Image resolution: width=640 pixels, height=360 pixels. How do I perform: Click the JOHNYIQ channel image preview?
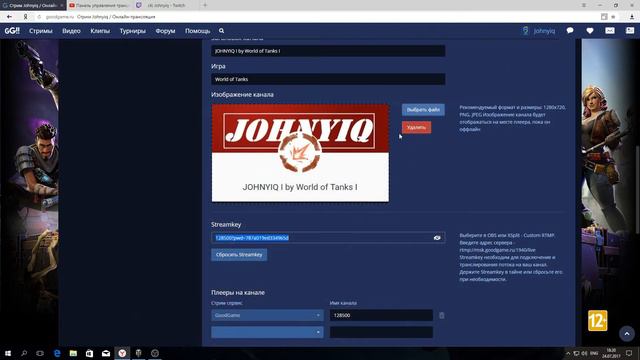tap(300, 153)
